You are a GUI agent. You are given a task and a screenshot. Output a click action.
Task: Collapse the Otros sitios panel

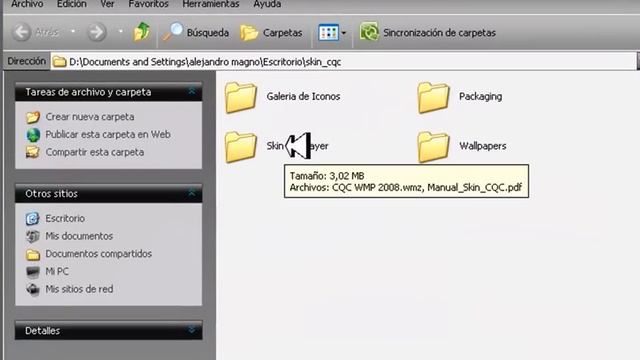[192, 193]
